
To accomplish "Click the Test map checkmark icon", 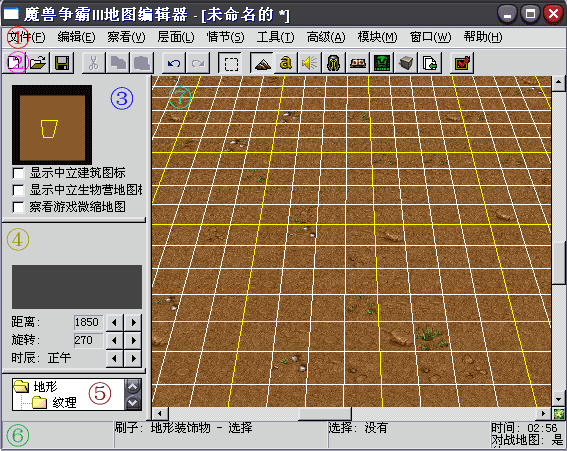I will [462, 63].
